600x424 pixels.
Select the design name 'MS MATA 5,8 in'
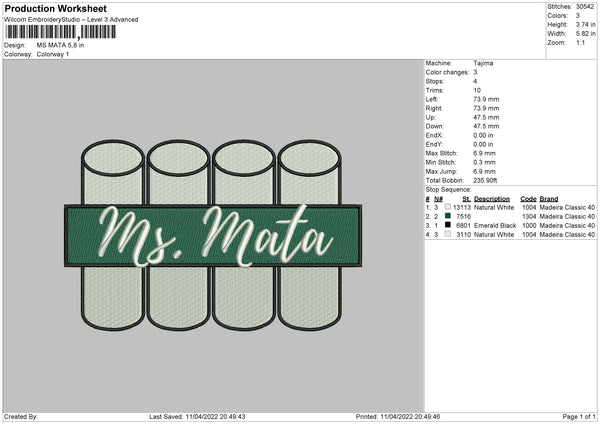click(60, 45)
